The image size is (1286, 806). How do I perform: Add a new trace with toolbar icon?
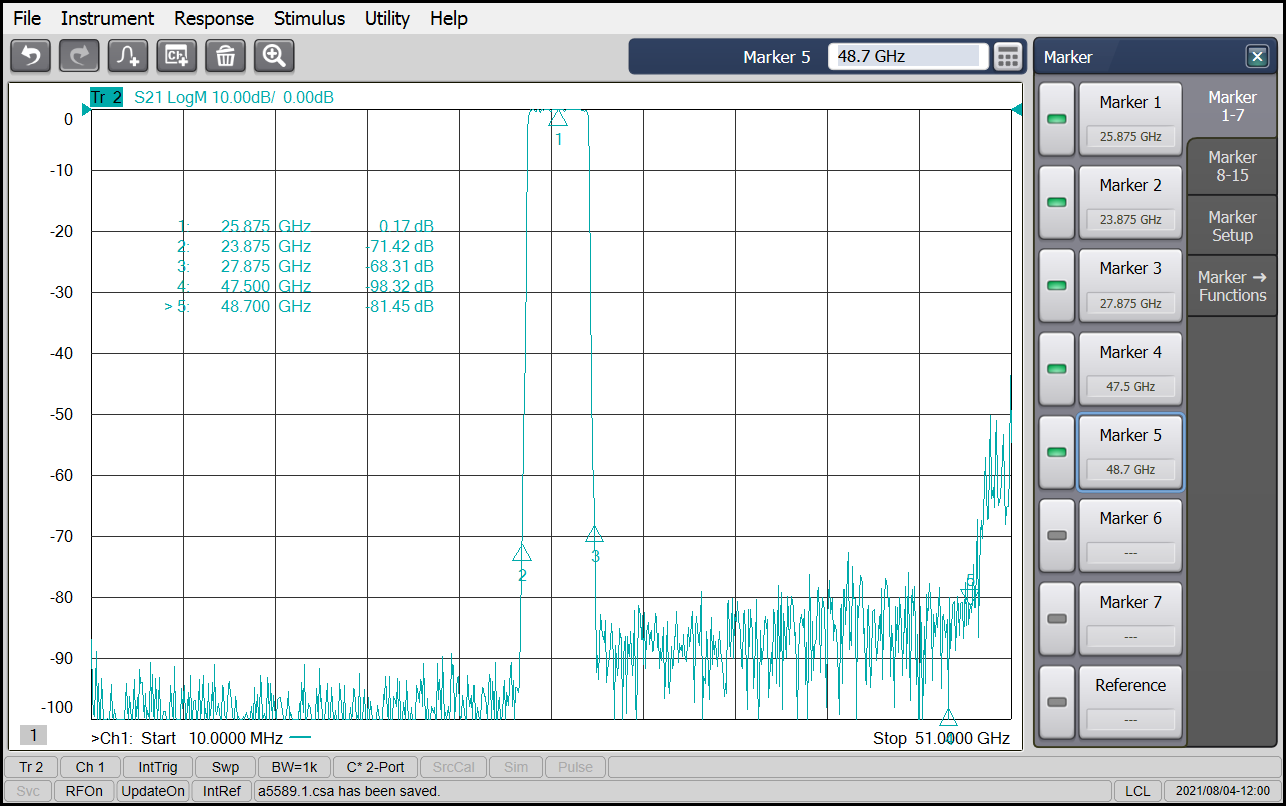[128, 56]
